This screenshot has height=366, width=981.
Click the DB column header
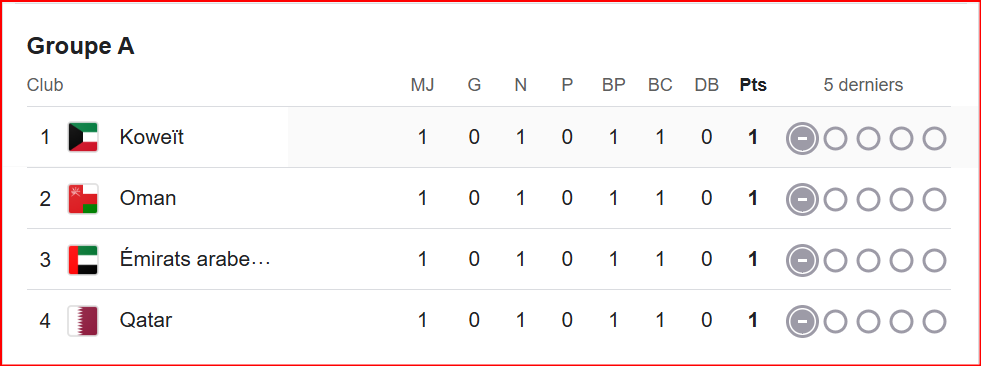click(x=706, y=85)
